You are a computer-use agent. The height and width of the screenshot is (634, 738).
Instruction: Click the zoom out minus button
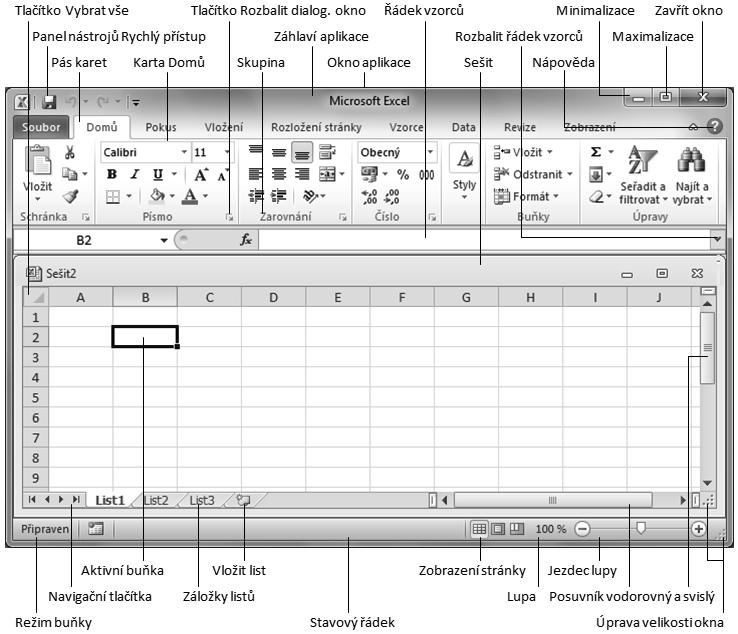click(582, 529)
